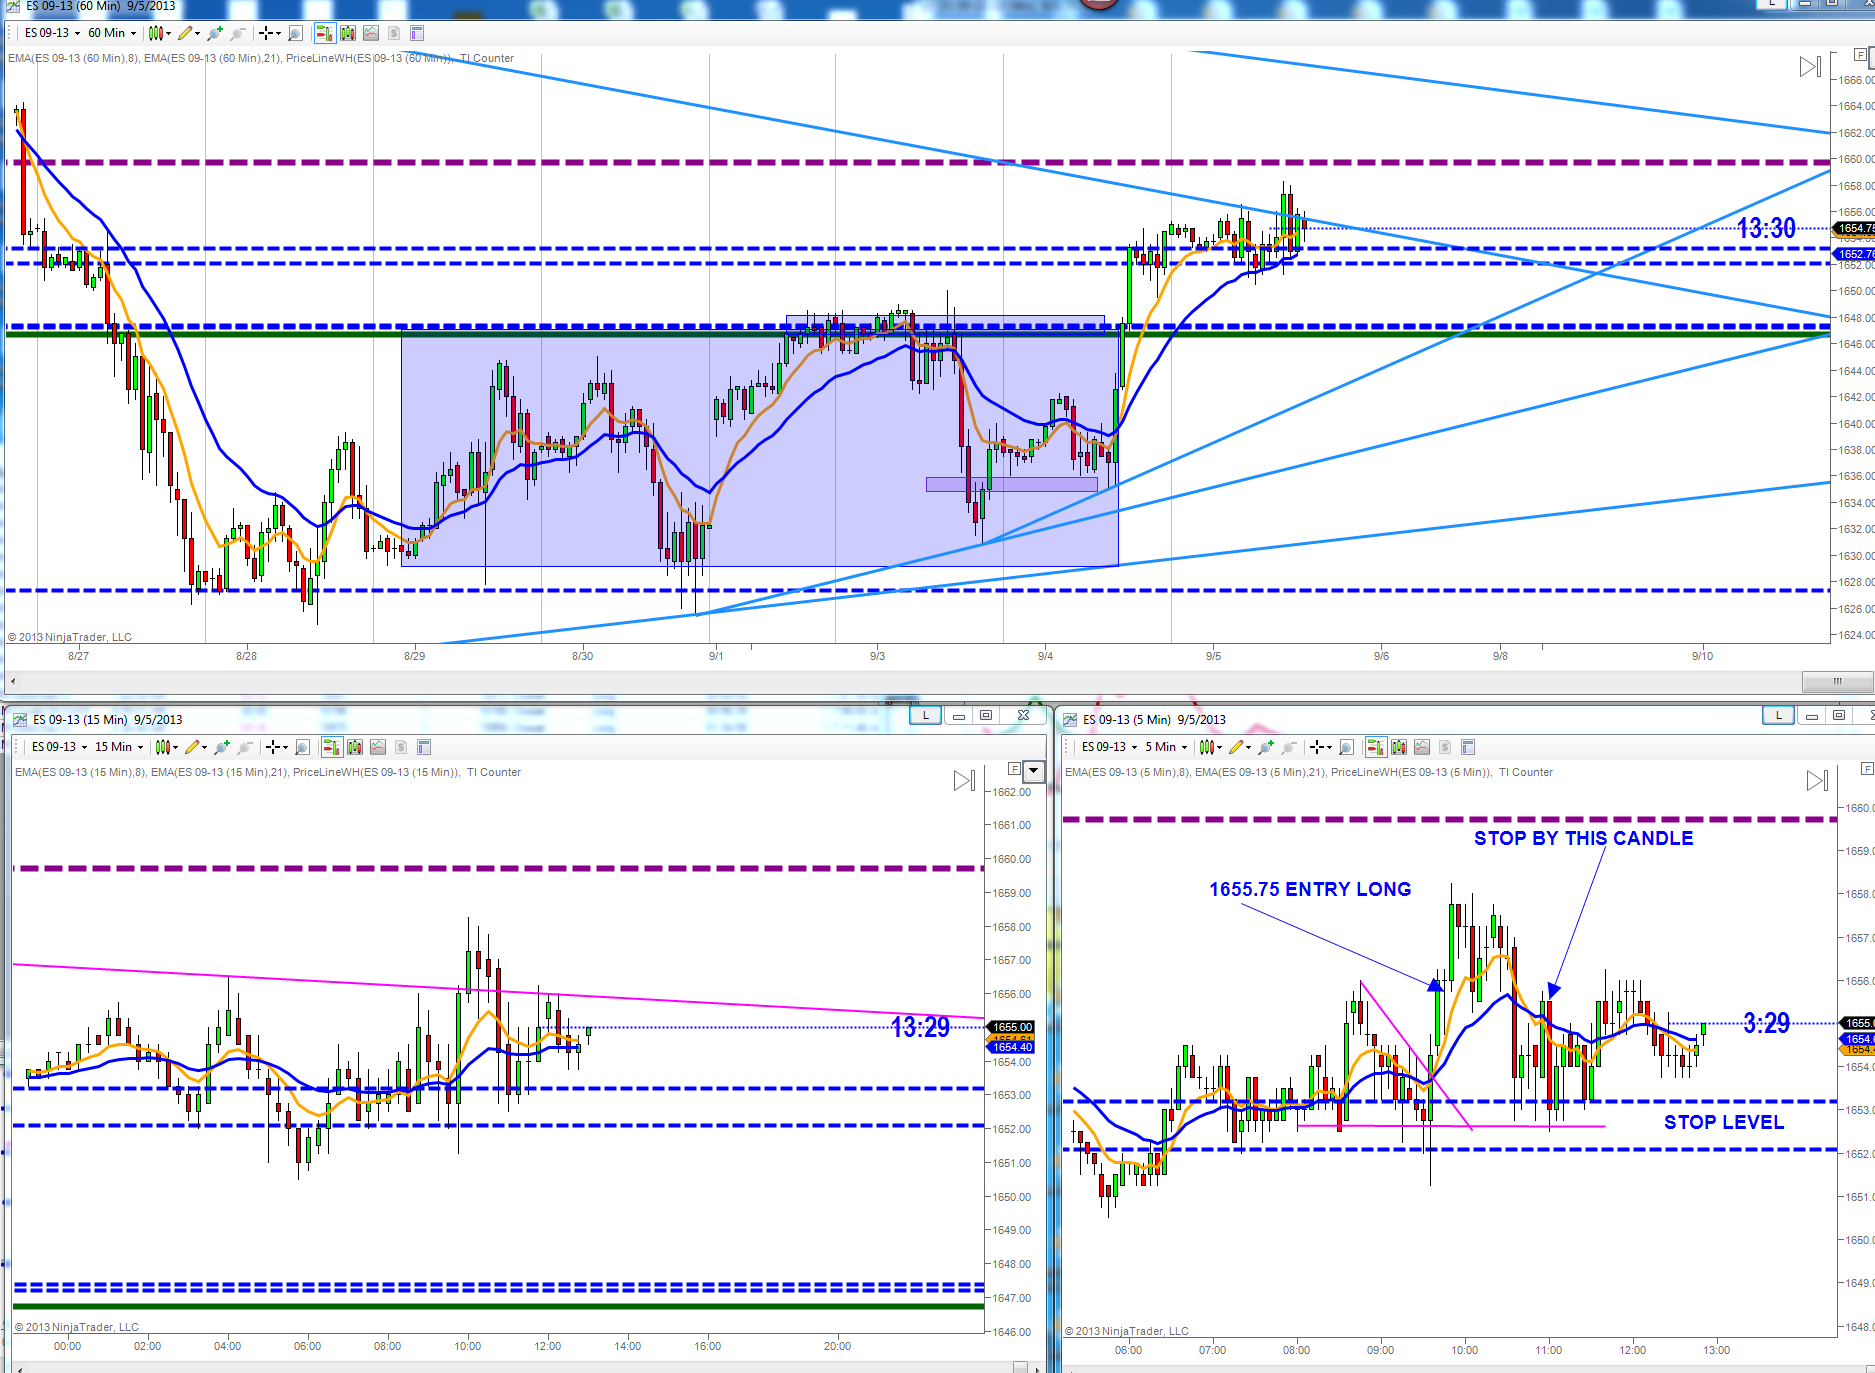Select crosshair cursor in 15 Min chart
The width and height of the screenshot is (1875, 1373).
(274, 747)
